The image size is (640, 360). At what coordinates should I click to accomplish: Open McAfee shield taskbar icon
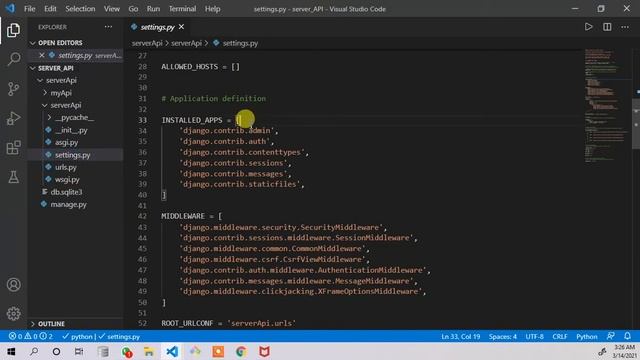point(264,351)
